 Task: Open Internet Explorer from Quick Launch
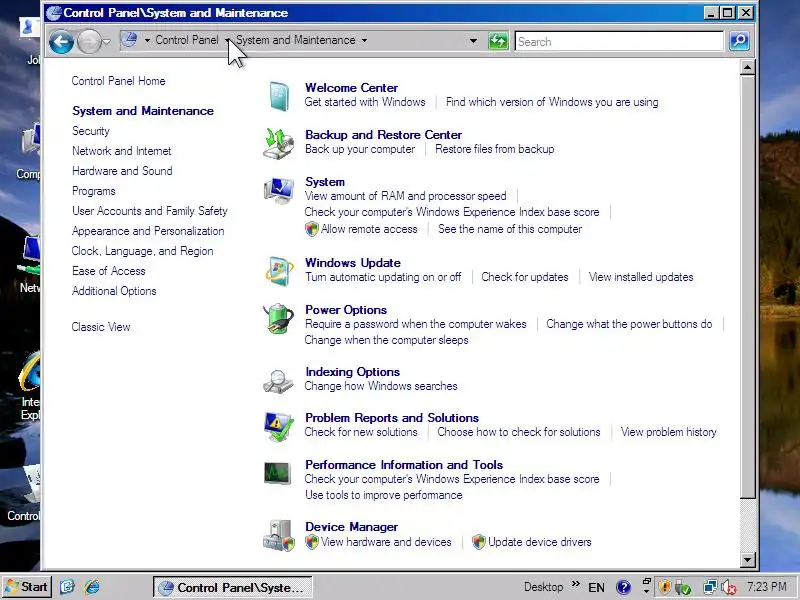(x=92, y=587)
